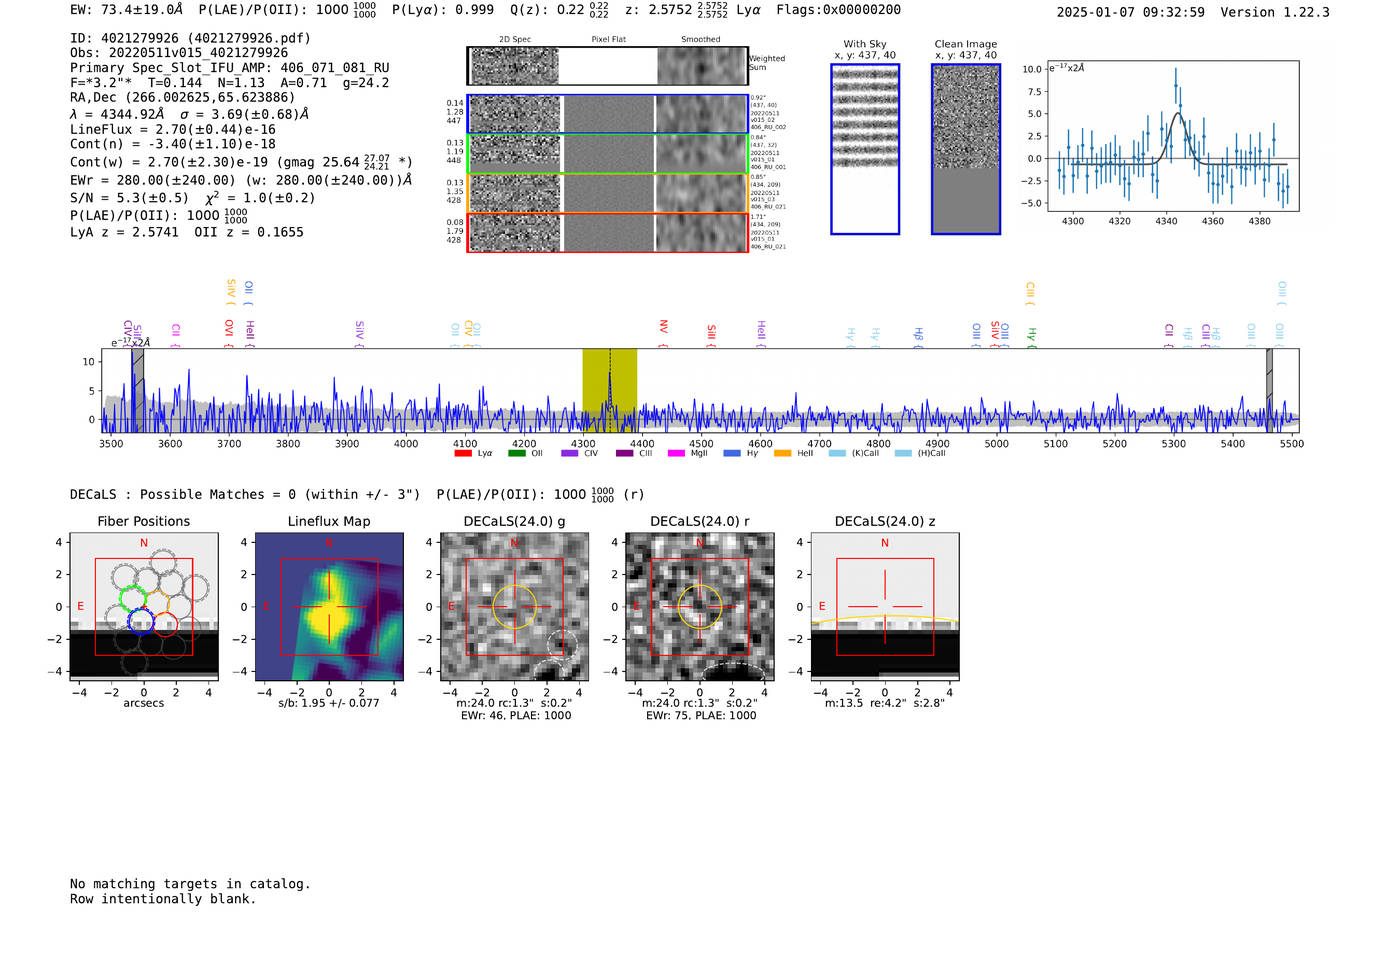
Task: Click the 2025-01-07 09:32:59 timestamp
Action: 1131,12
